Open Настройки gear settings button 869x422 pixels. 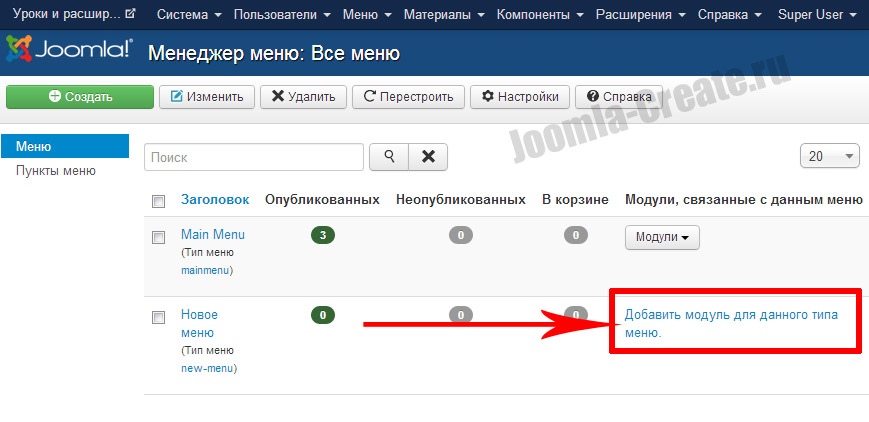pyautogui.click(x=520, y=97)
